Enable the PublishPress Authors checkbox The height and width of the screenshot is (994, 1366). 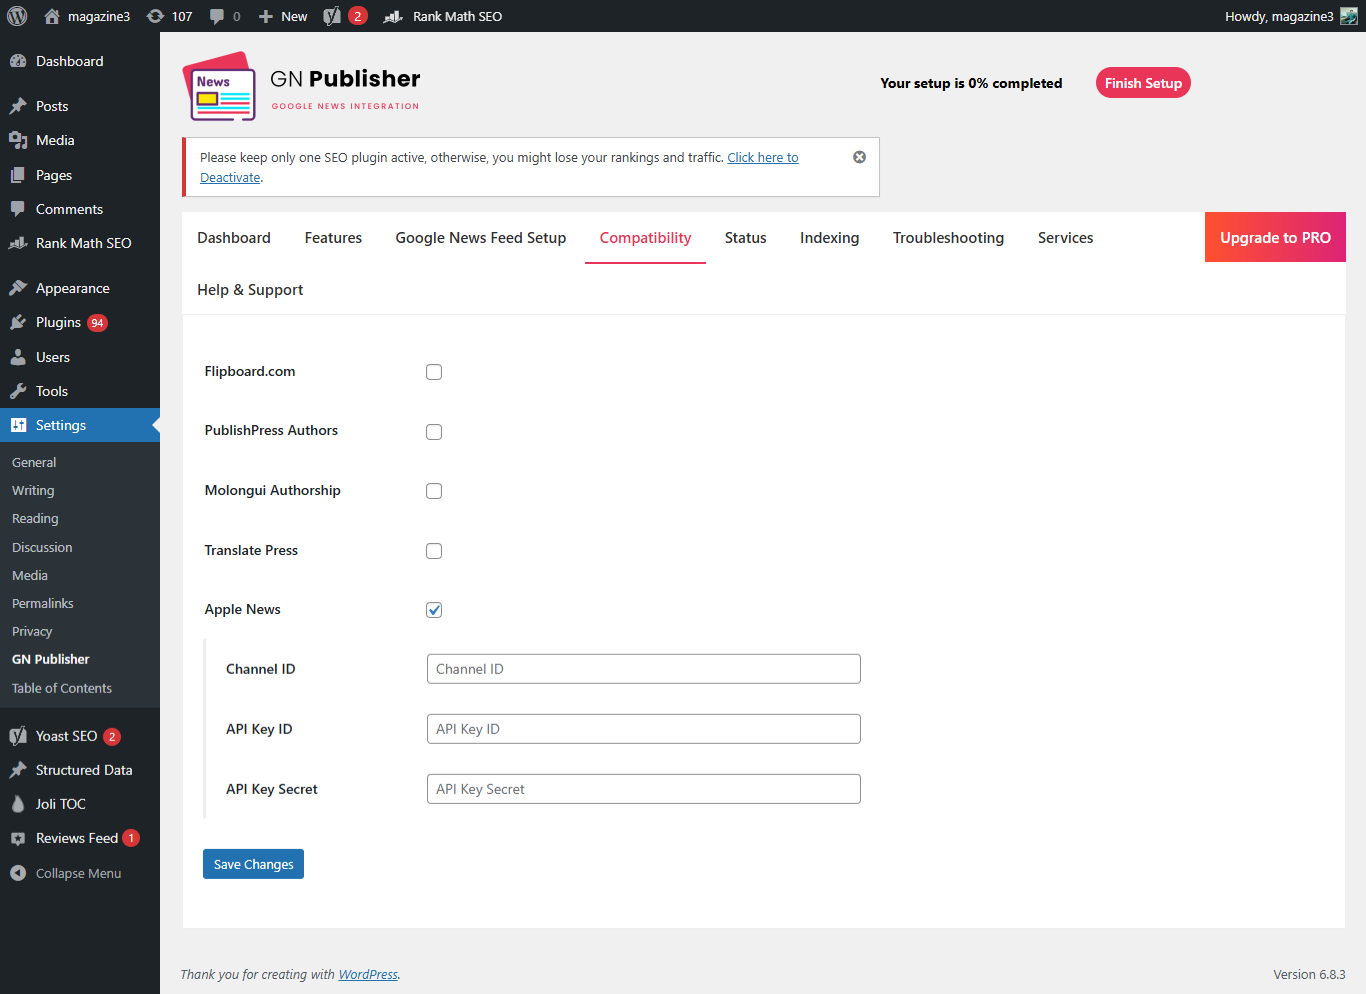point(434,432)
